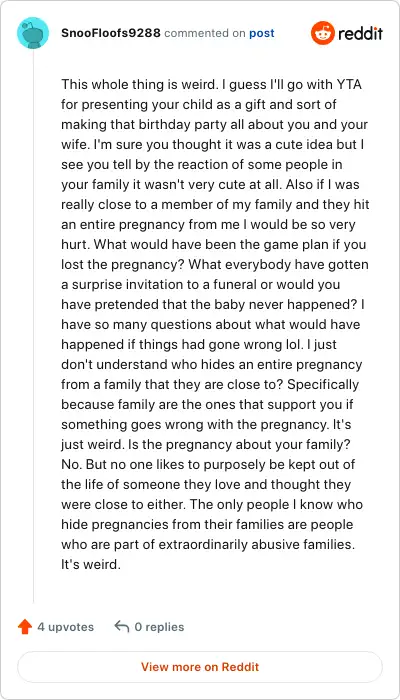The height and width of the screenshot is (700, 400).
Task: Click the 'View more on Reddit' button
Action: pyautogui.click(x=200, y=667)
